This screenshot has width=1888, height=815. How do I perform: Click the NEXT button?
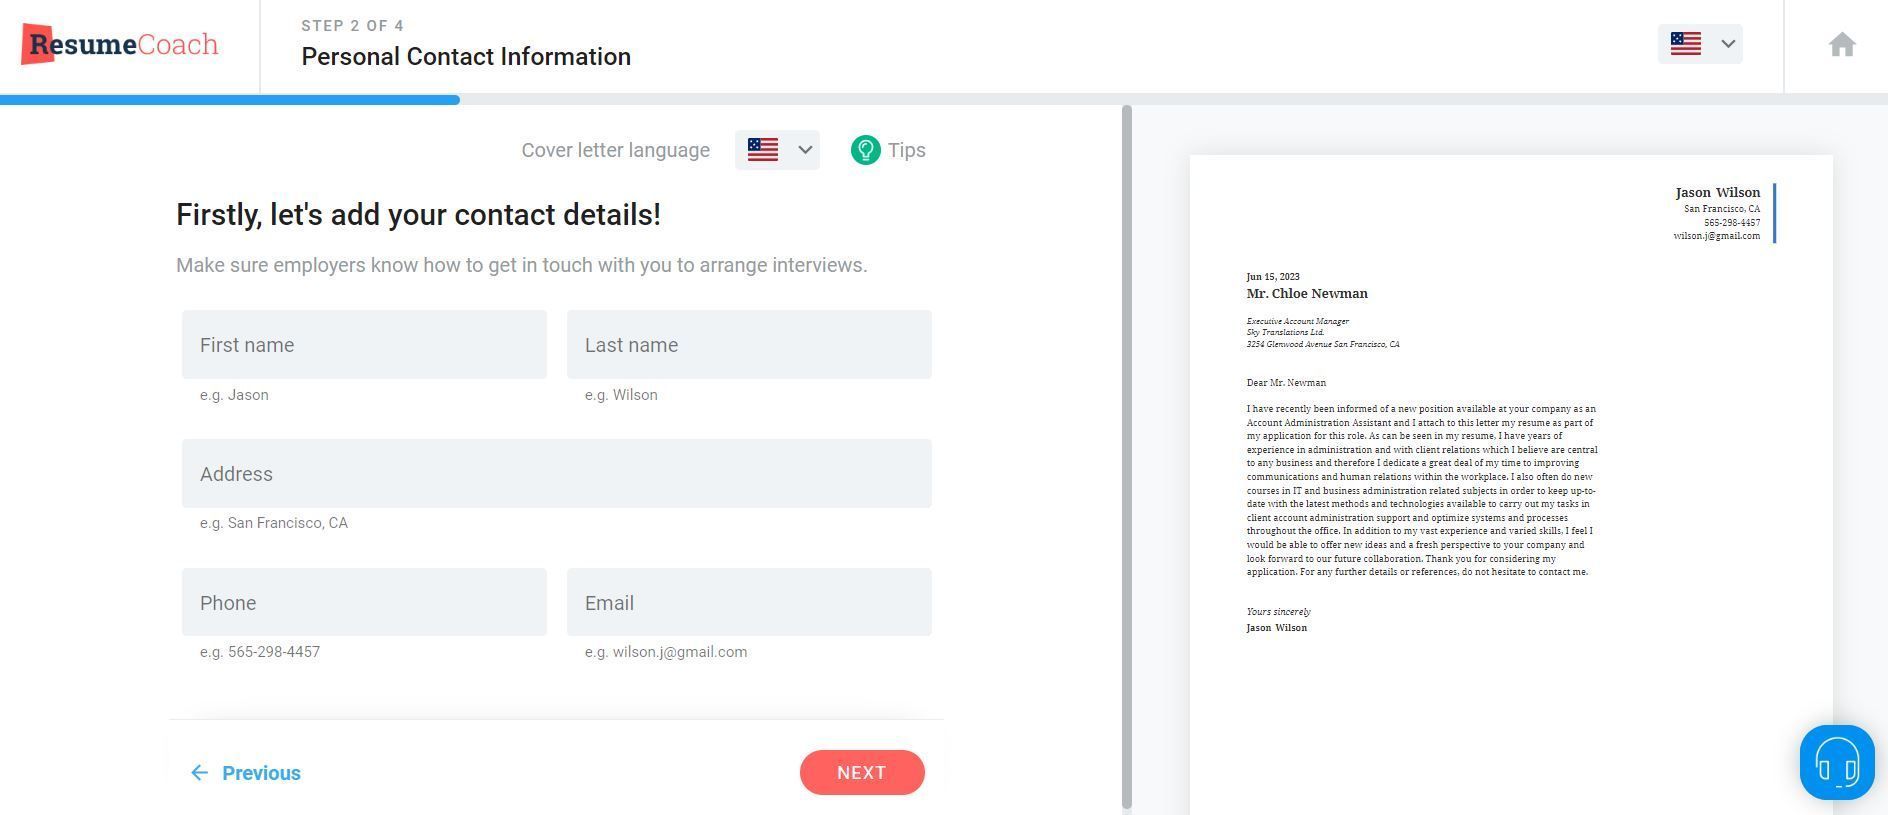click(862, 773)
